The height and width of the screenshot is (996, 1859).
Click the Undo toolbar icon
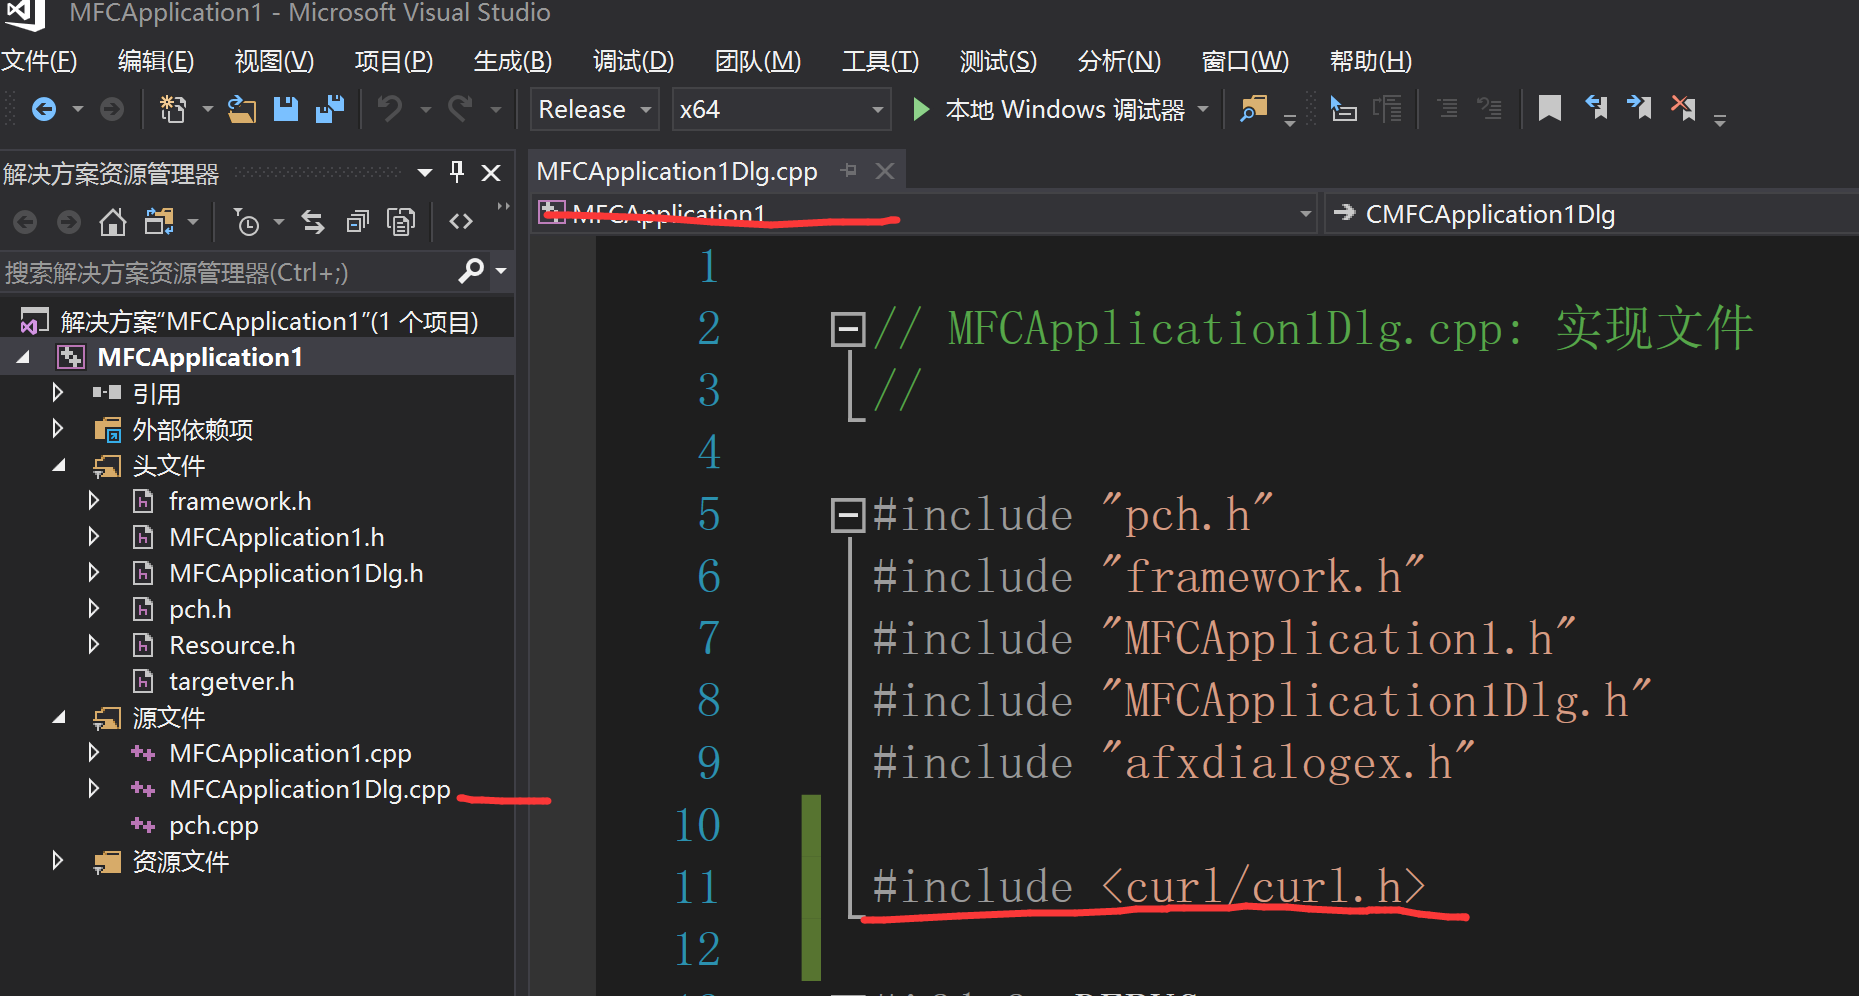point(390,109)
